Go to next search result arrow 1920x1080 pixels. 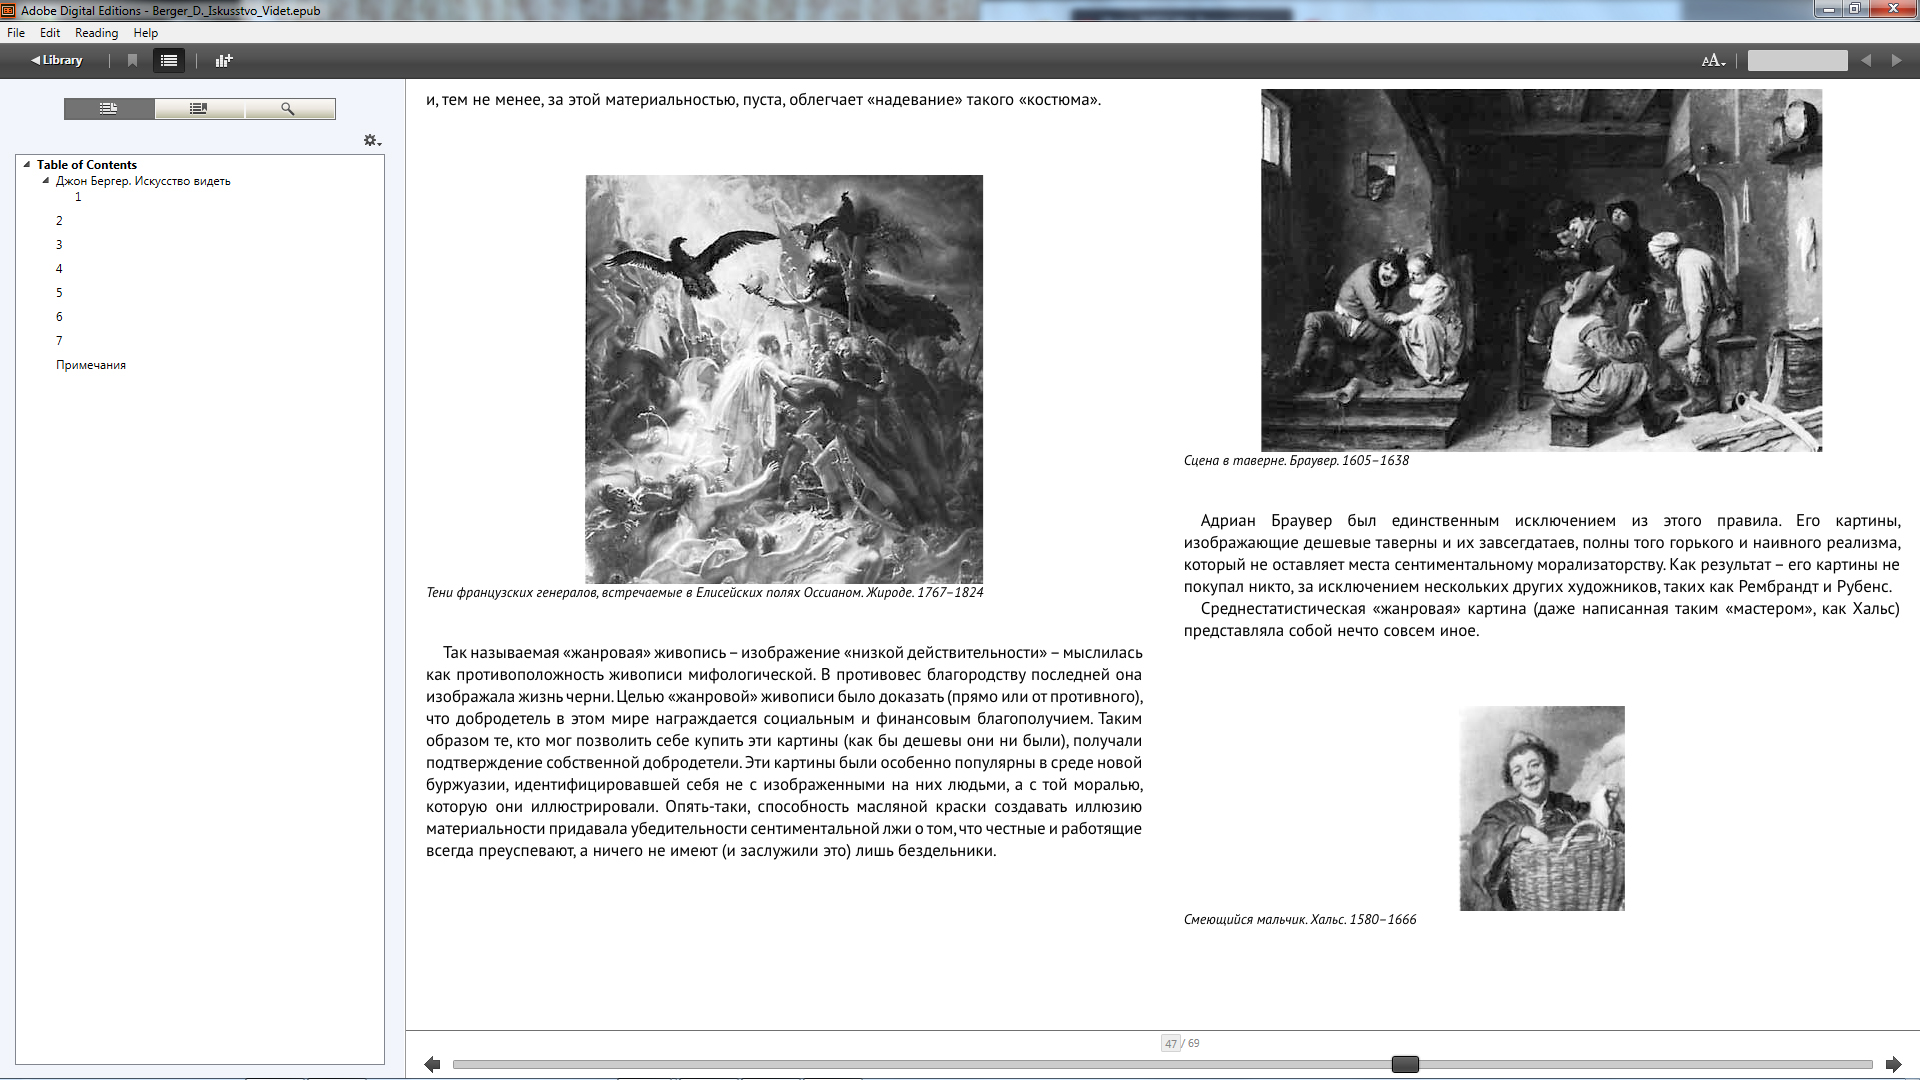pos(1896,60)
